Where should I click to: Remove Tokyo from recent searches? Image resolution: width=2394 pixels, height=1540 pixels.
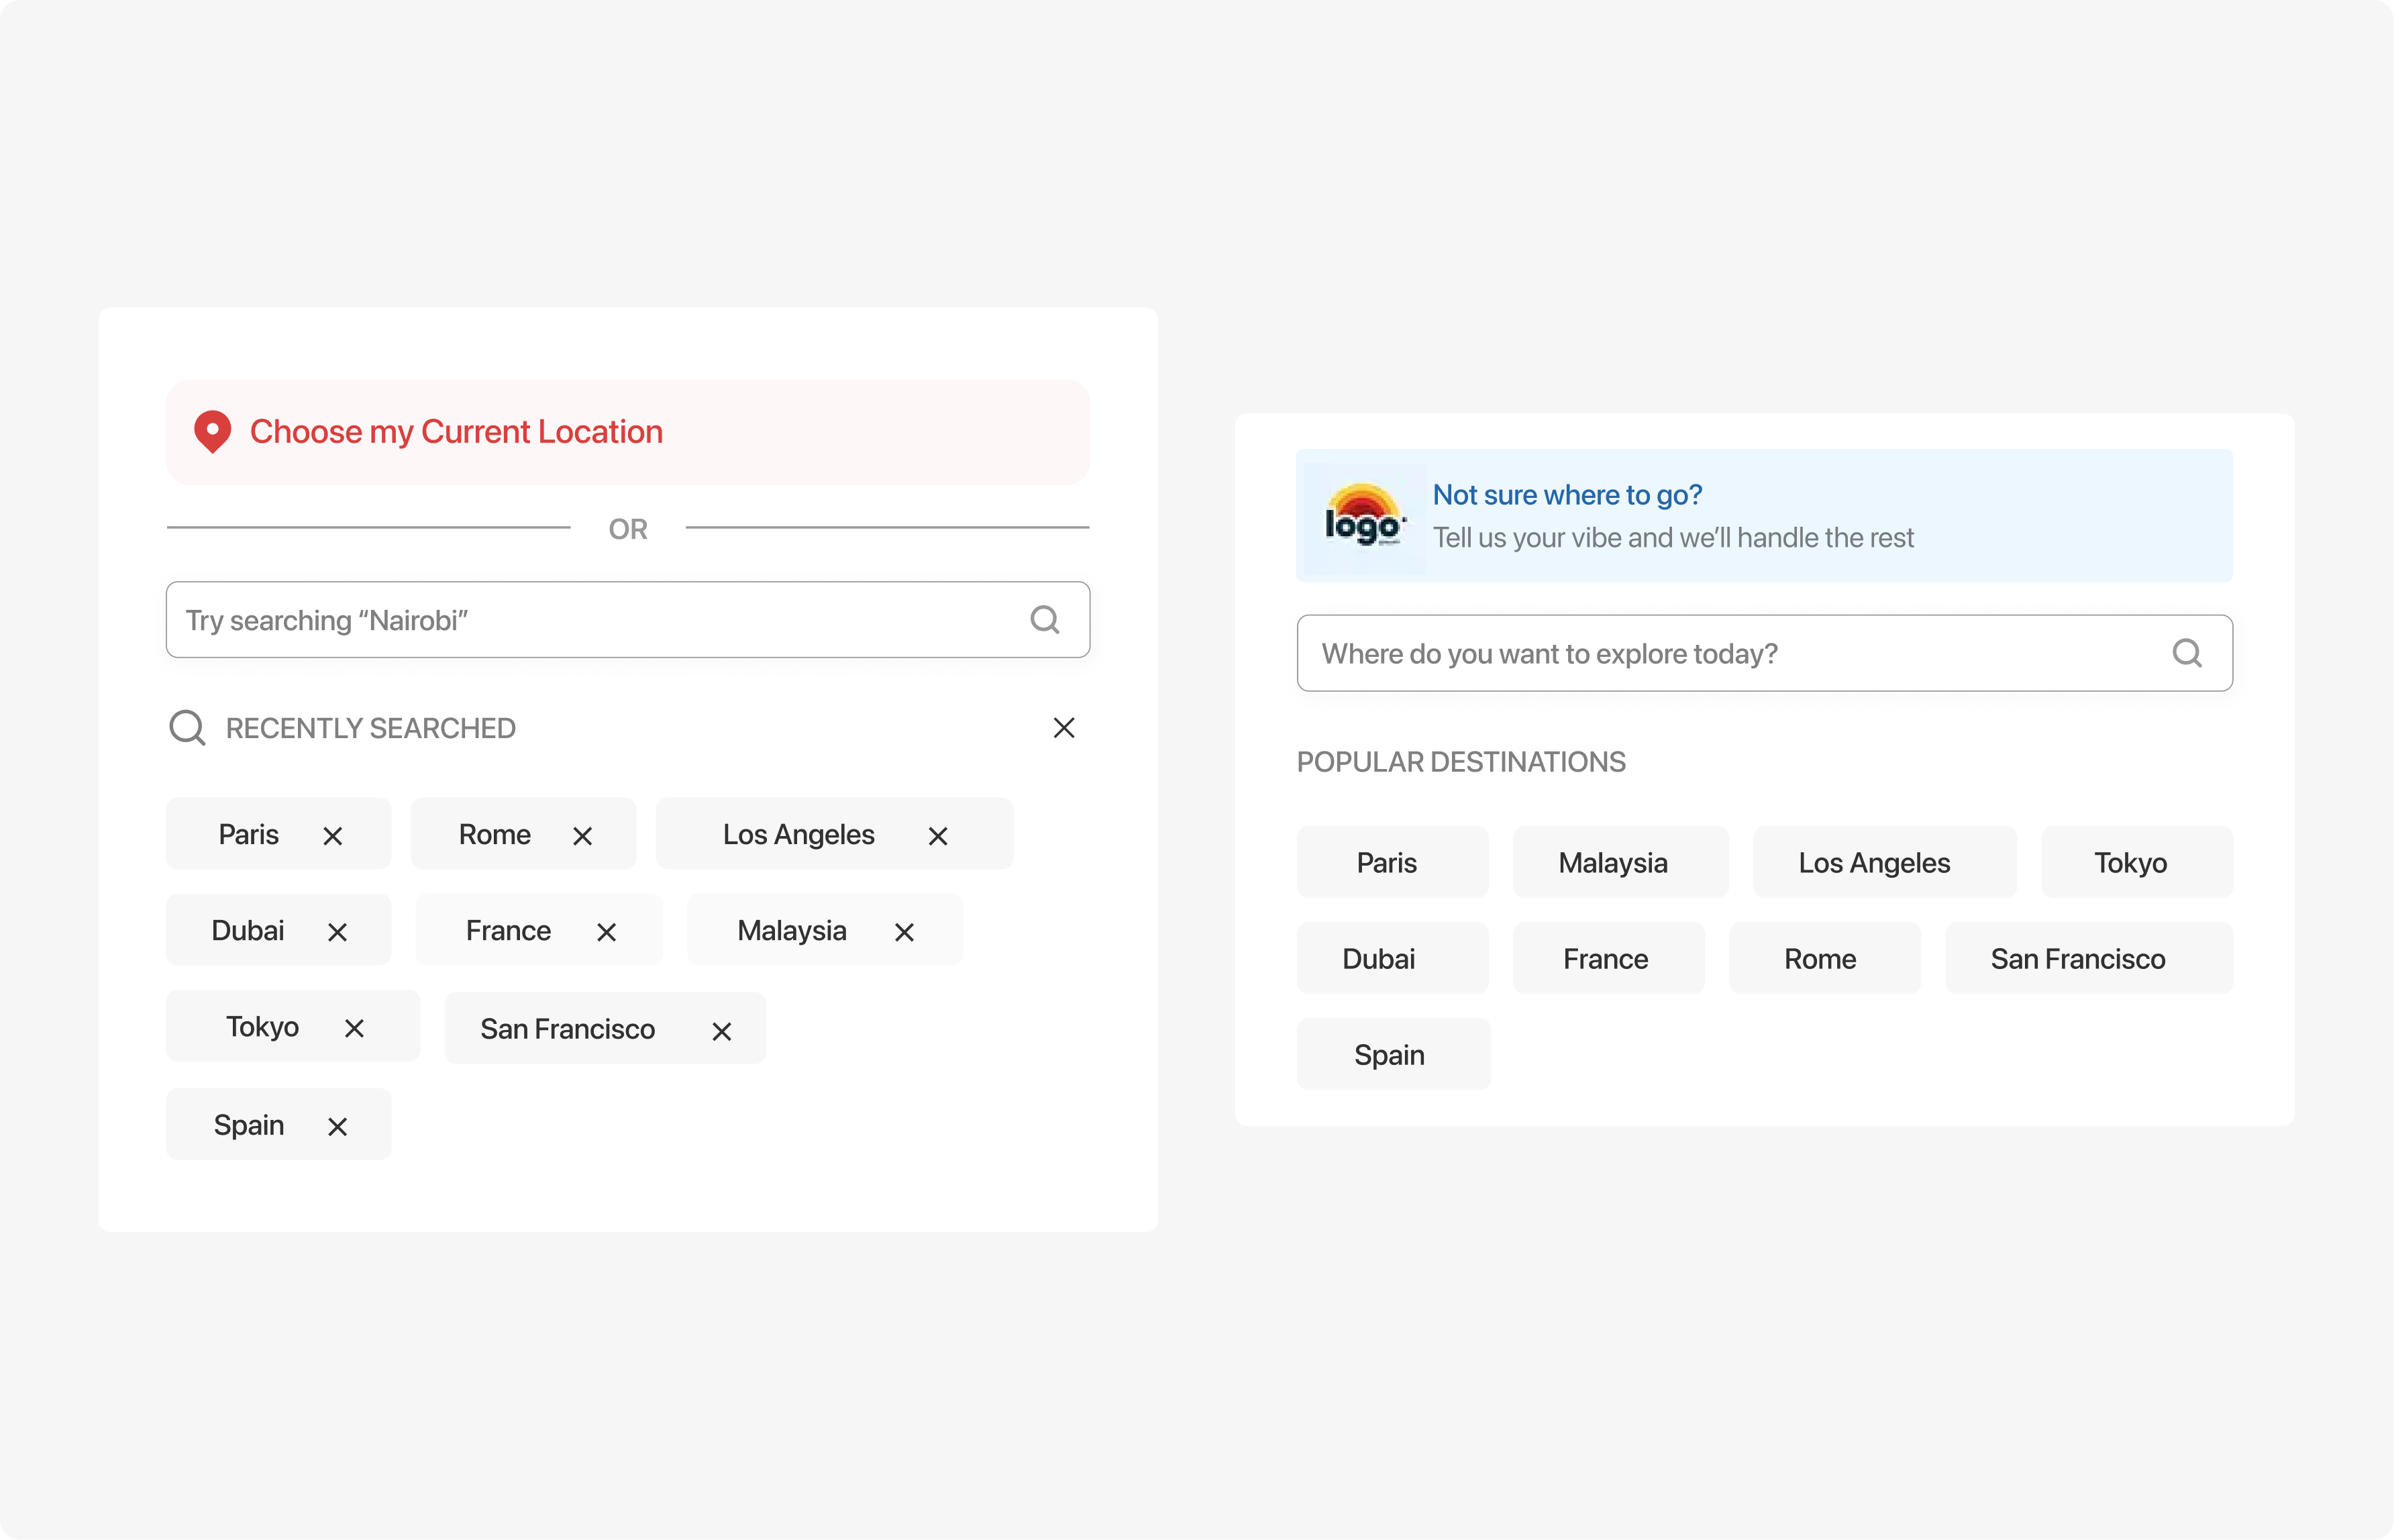354,1028
